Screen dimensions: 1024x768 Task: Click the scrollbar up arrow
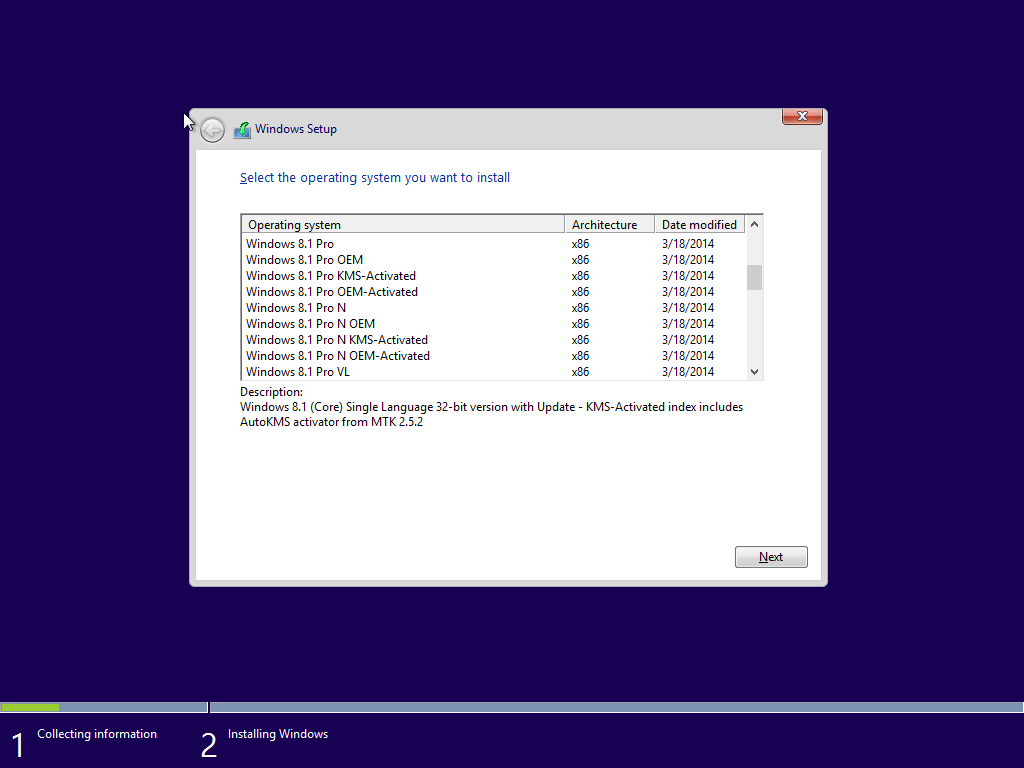[754, 224]
